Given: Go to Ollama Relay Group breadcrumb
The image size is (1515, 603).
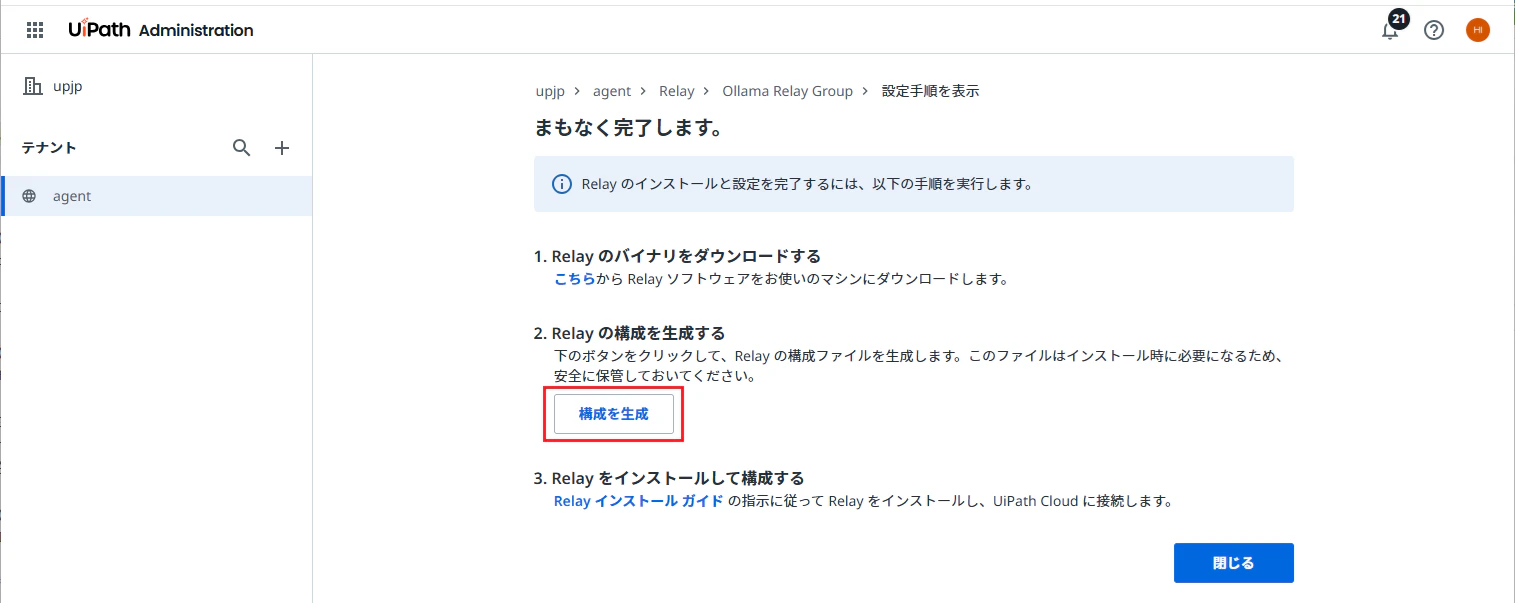Looking at the screenshot, I should (x=788, y=91).
